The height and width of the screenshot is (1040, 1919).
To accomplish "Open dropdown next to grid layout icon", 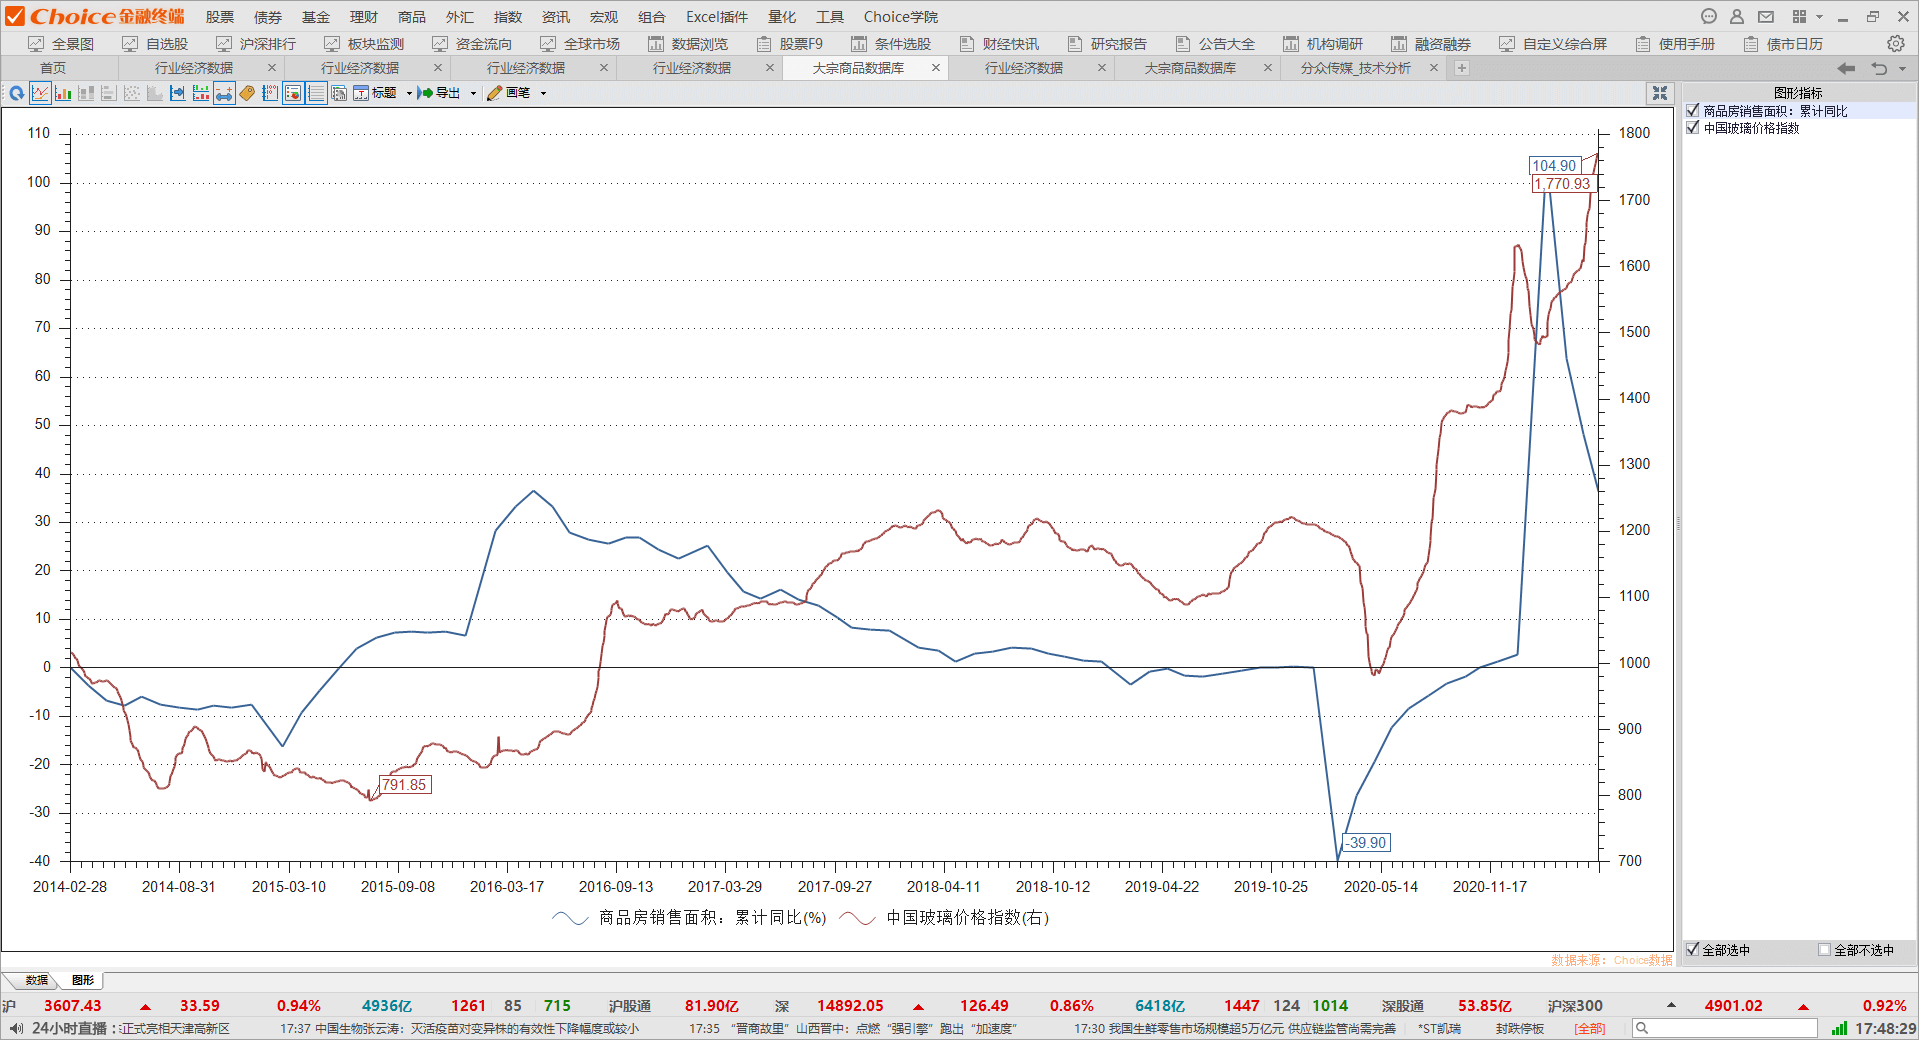I will 1819,16.
